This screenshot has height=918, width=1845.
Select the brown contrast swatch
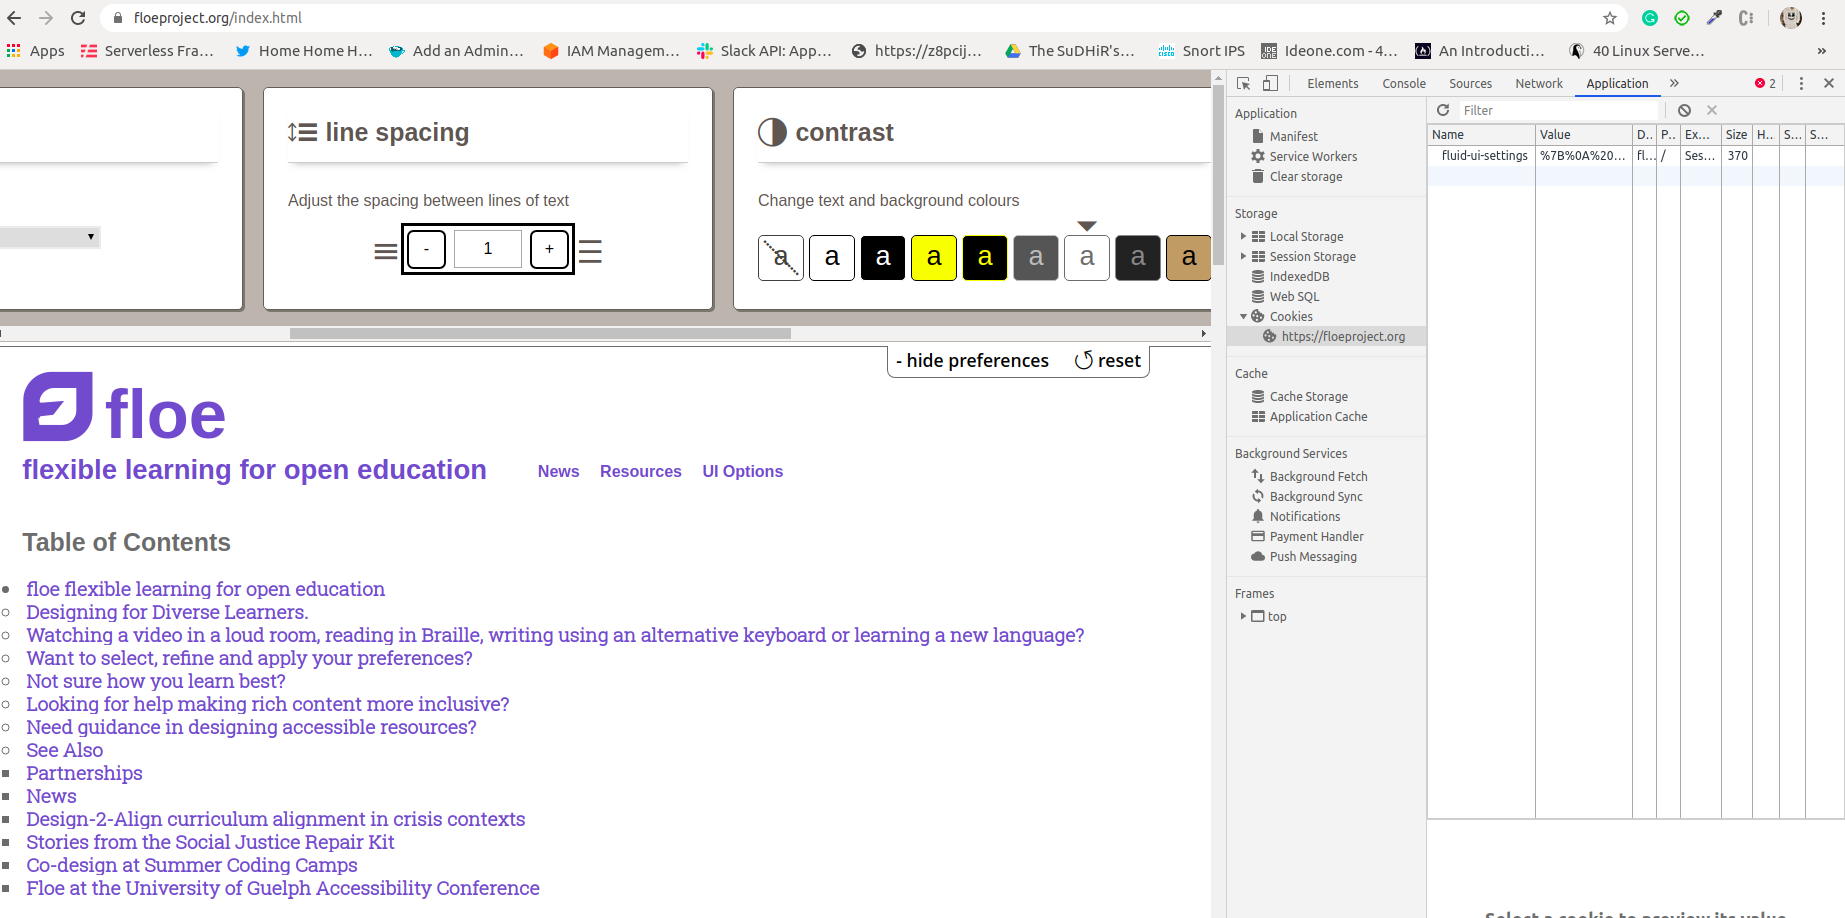(1188, 258)
